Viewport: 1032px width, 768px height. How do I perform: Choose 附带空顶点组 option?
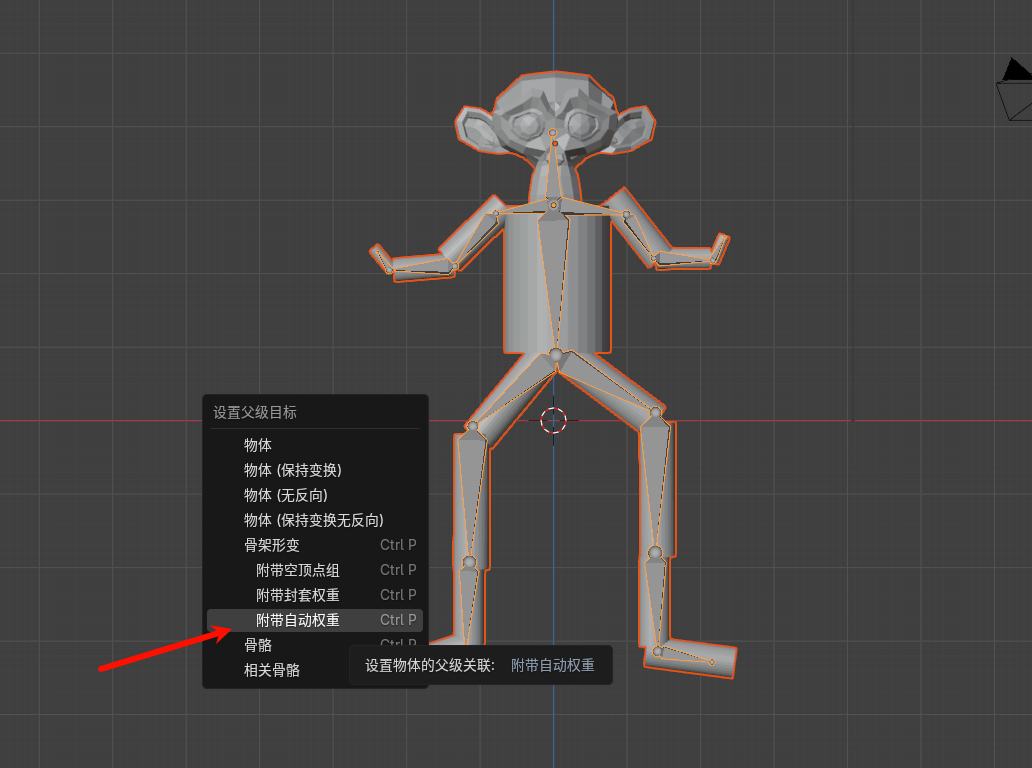pyautogui.click(x=297, y=570)
